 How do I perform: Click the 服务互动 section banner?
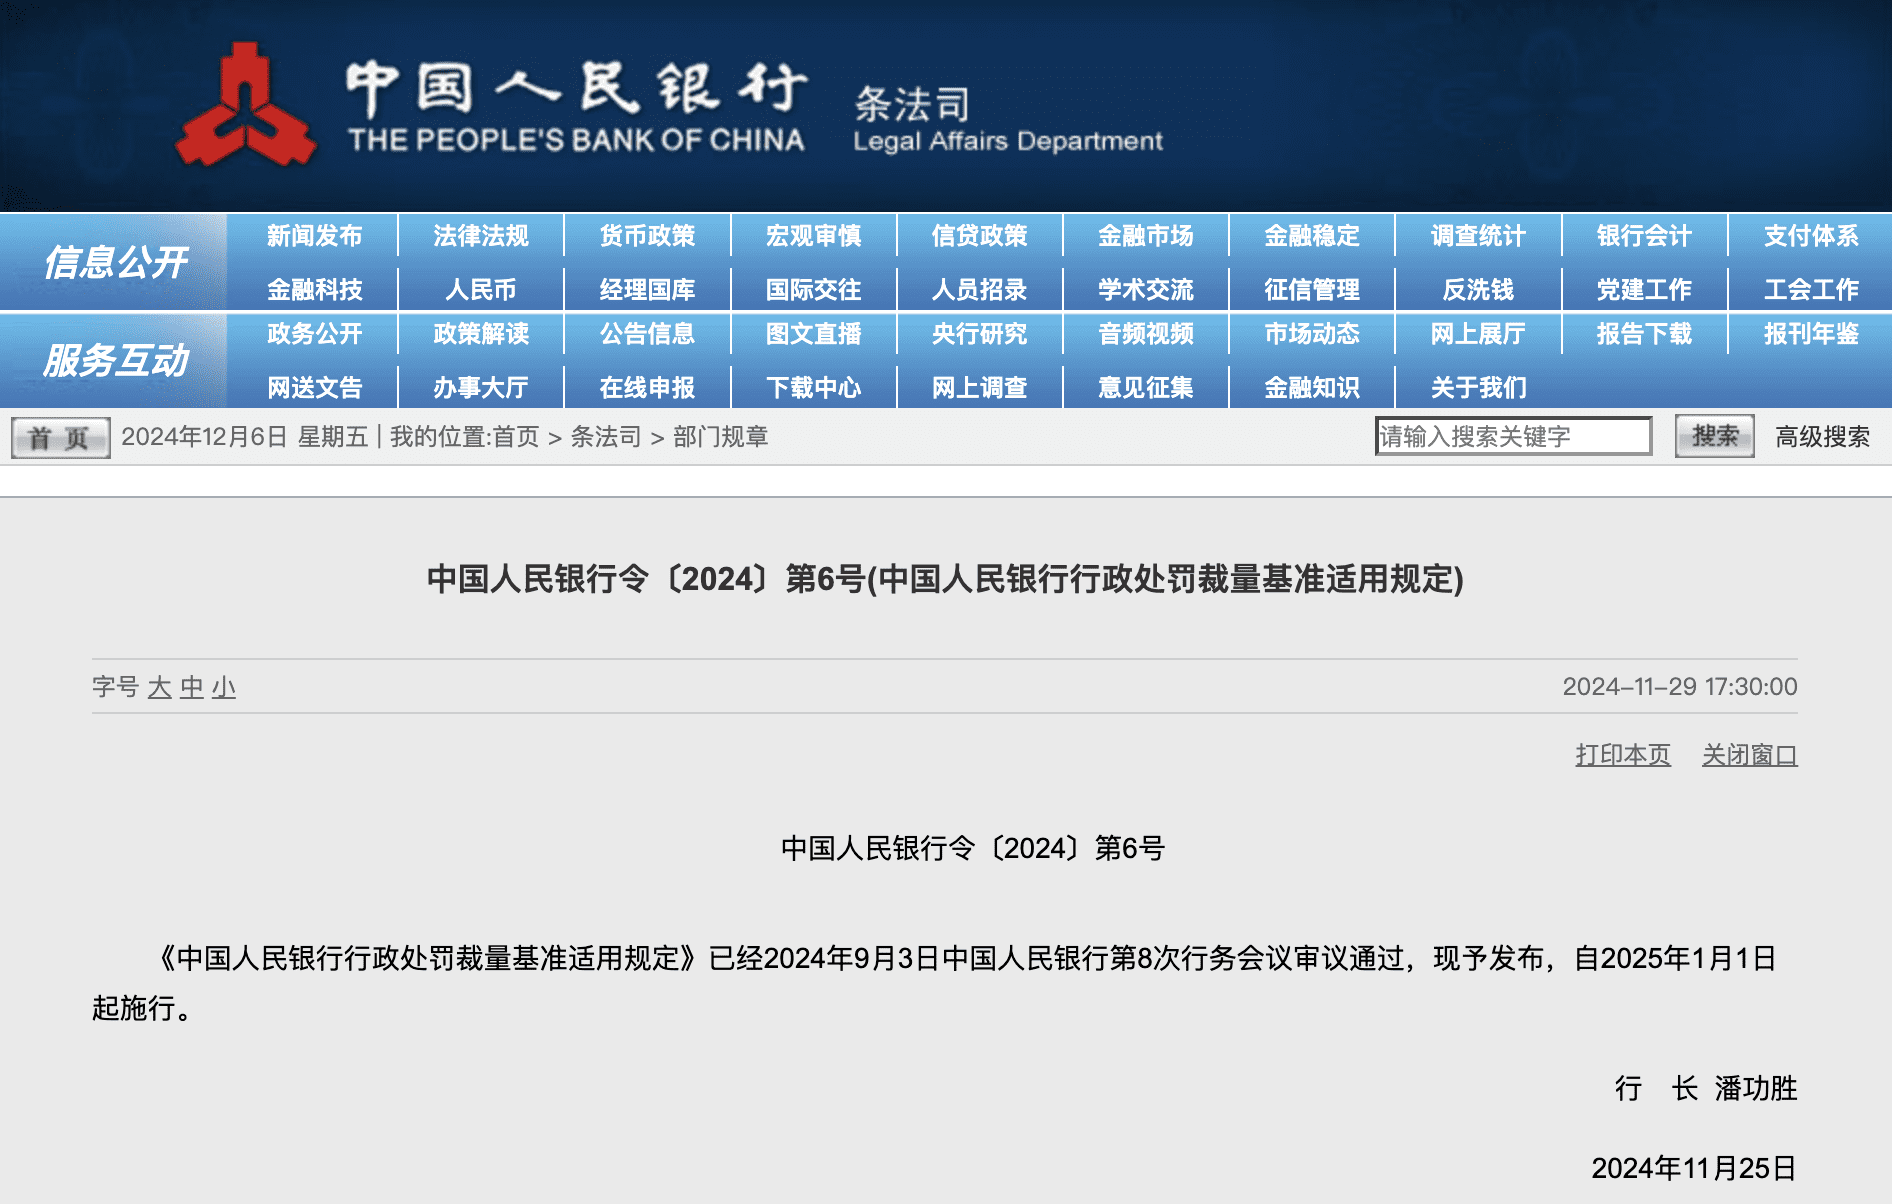tap(114, 360)
